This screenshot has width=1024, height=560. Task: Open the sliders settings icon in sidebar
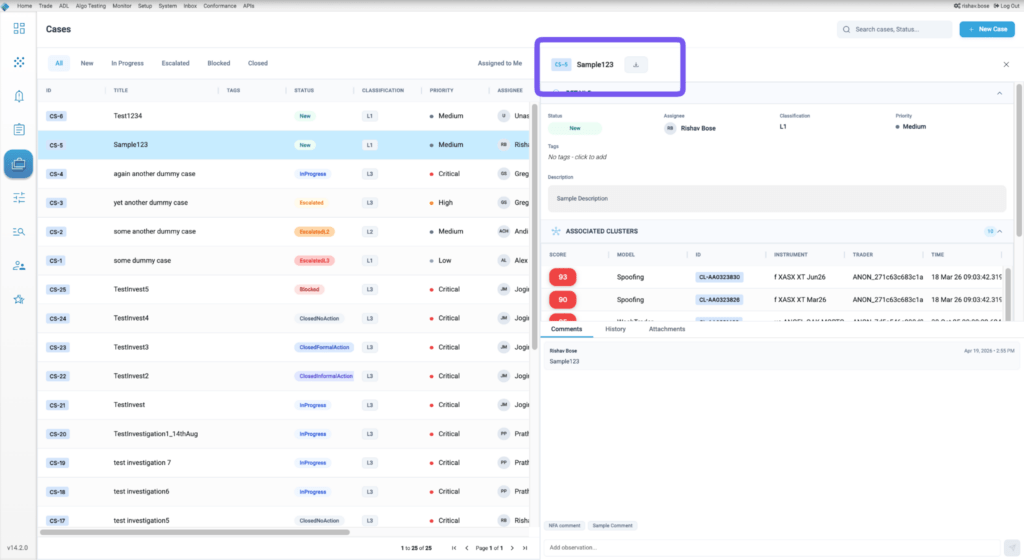[x=19, y=197]
